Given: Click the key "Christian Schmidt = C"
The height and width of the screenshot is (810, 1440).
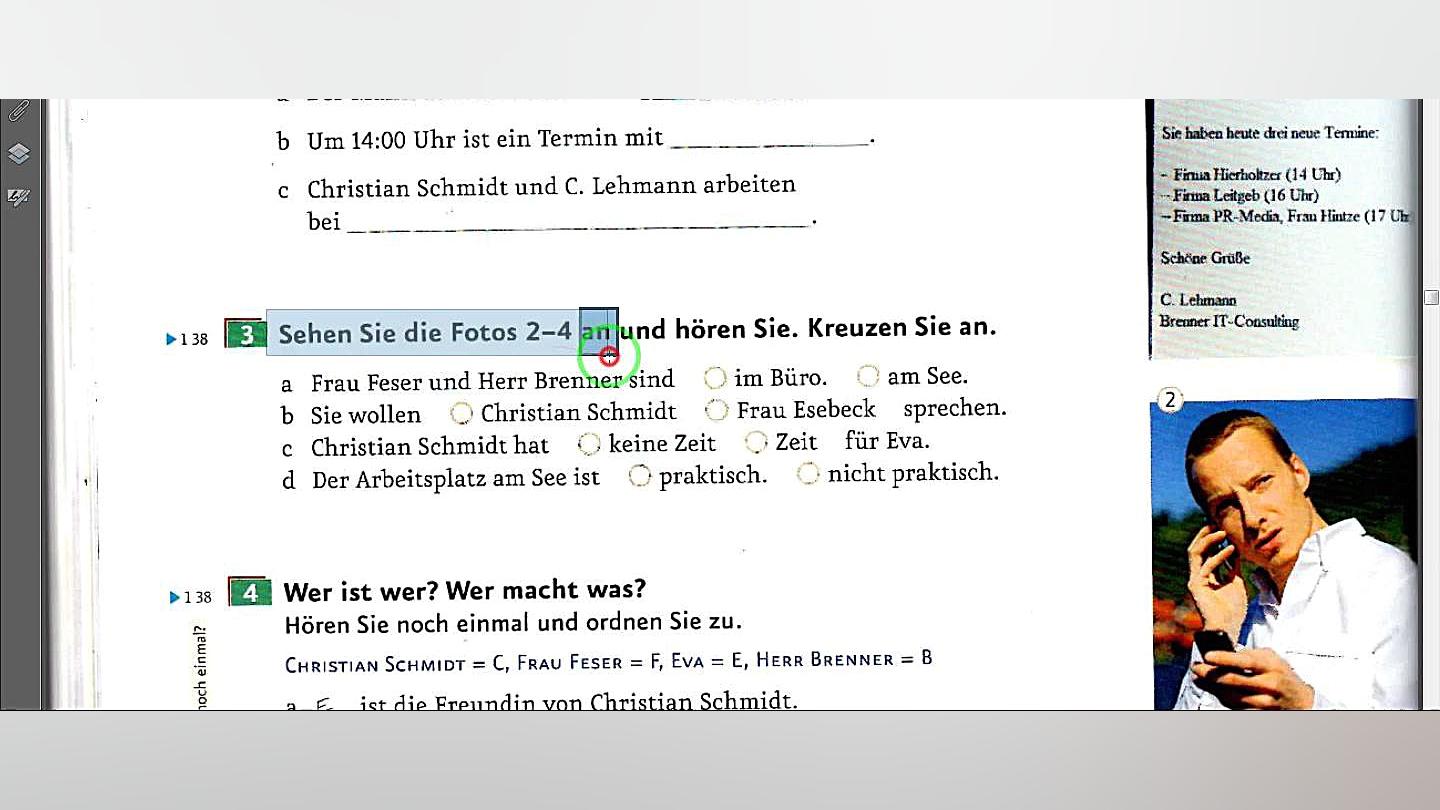Looking at the screenshot, I should point(395,665).
